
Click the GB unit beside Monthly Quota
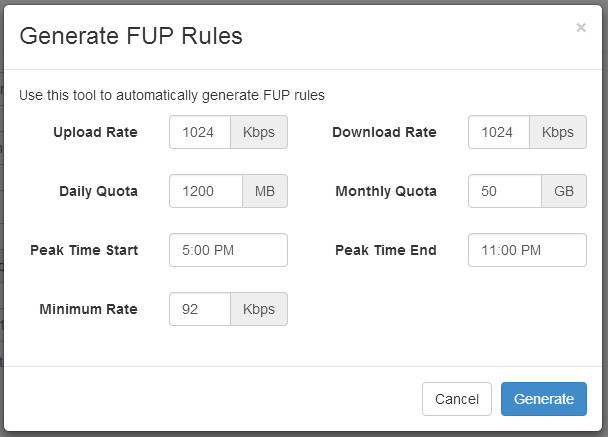564,191
